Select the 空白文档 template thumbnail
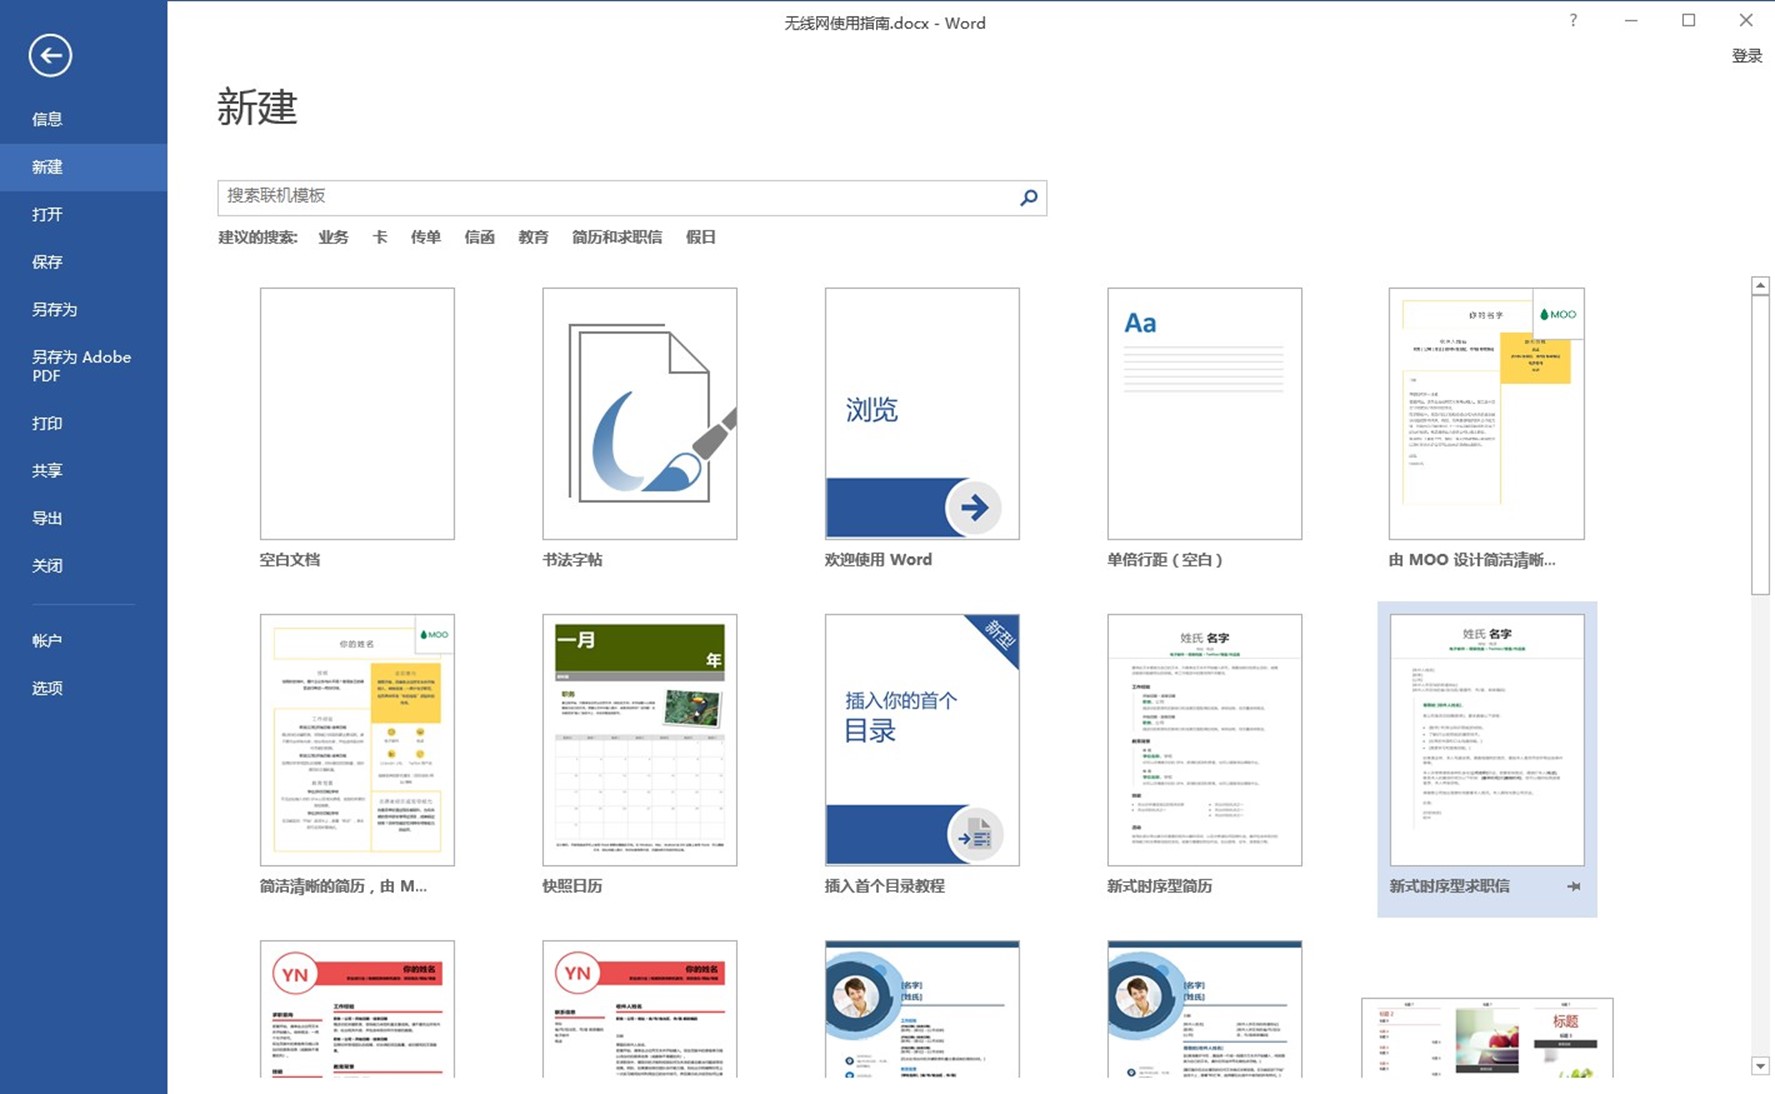The image size is (1775, 1094). tap(357, 414)
